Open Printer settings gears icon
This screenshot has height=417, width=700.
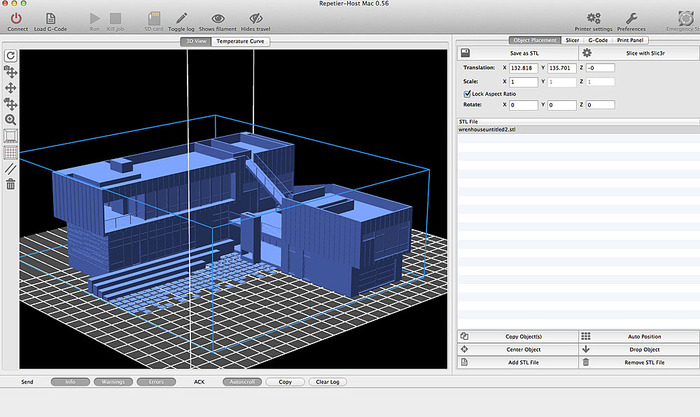pyautogui.click(x=593, y=17)
